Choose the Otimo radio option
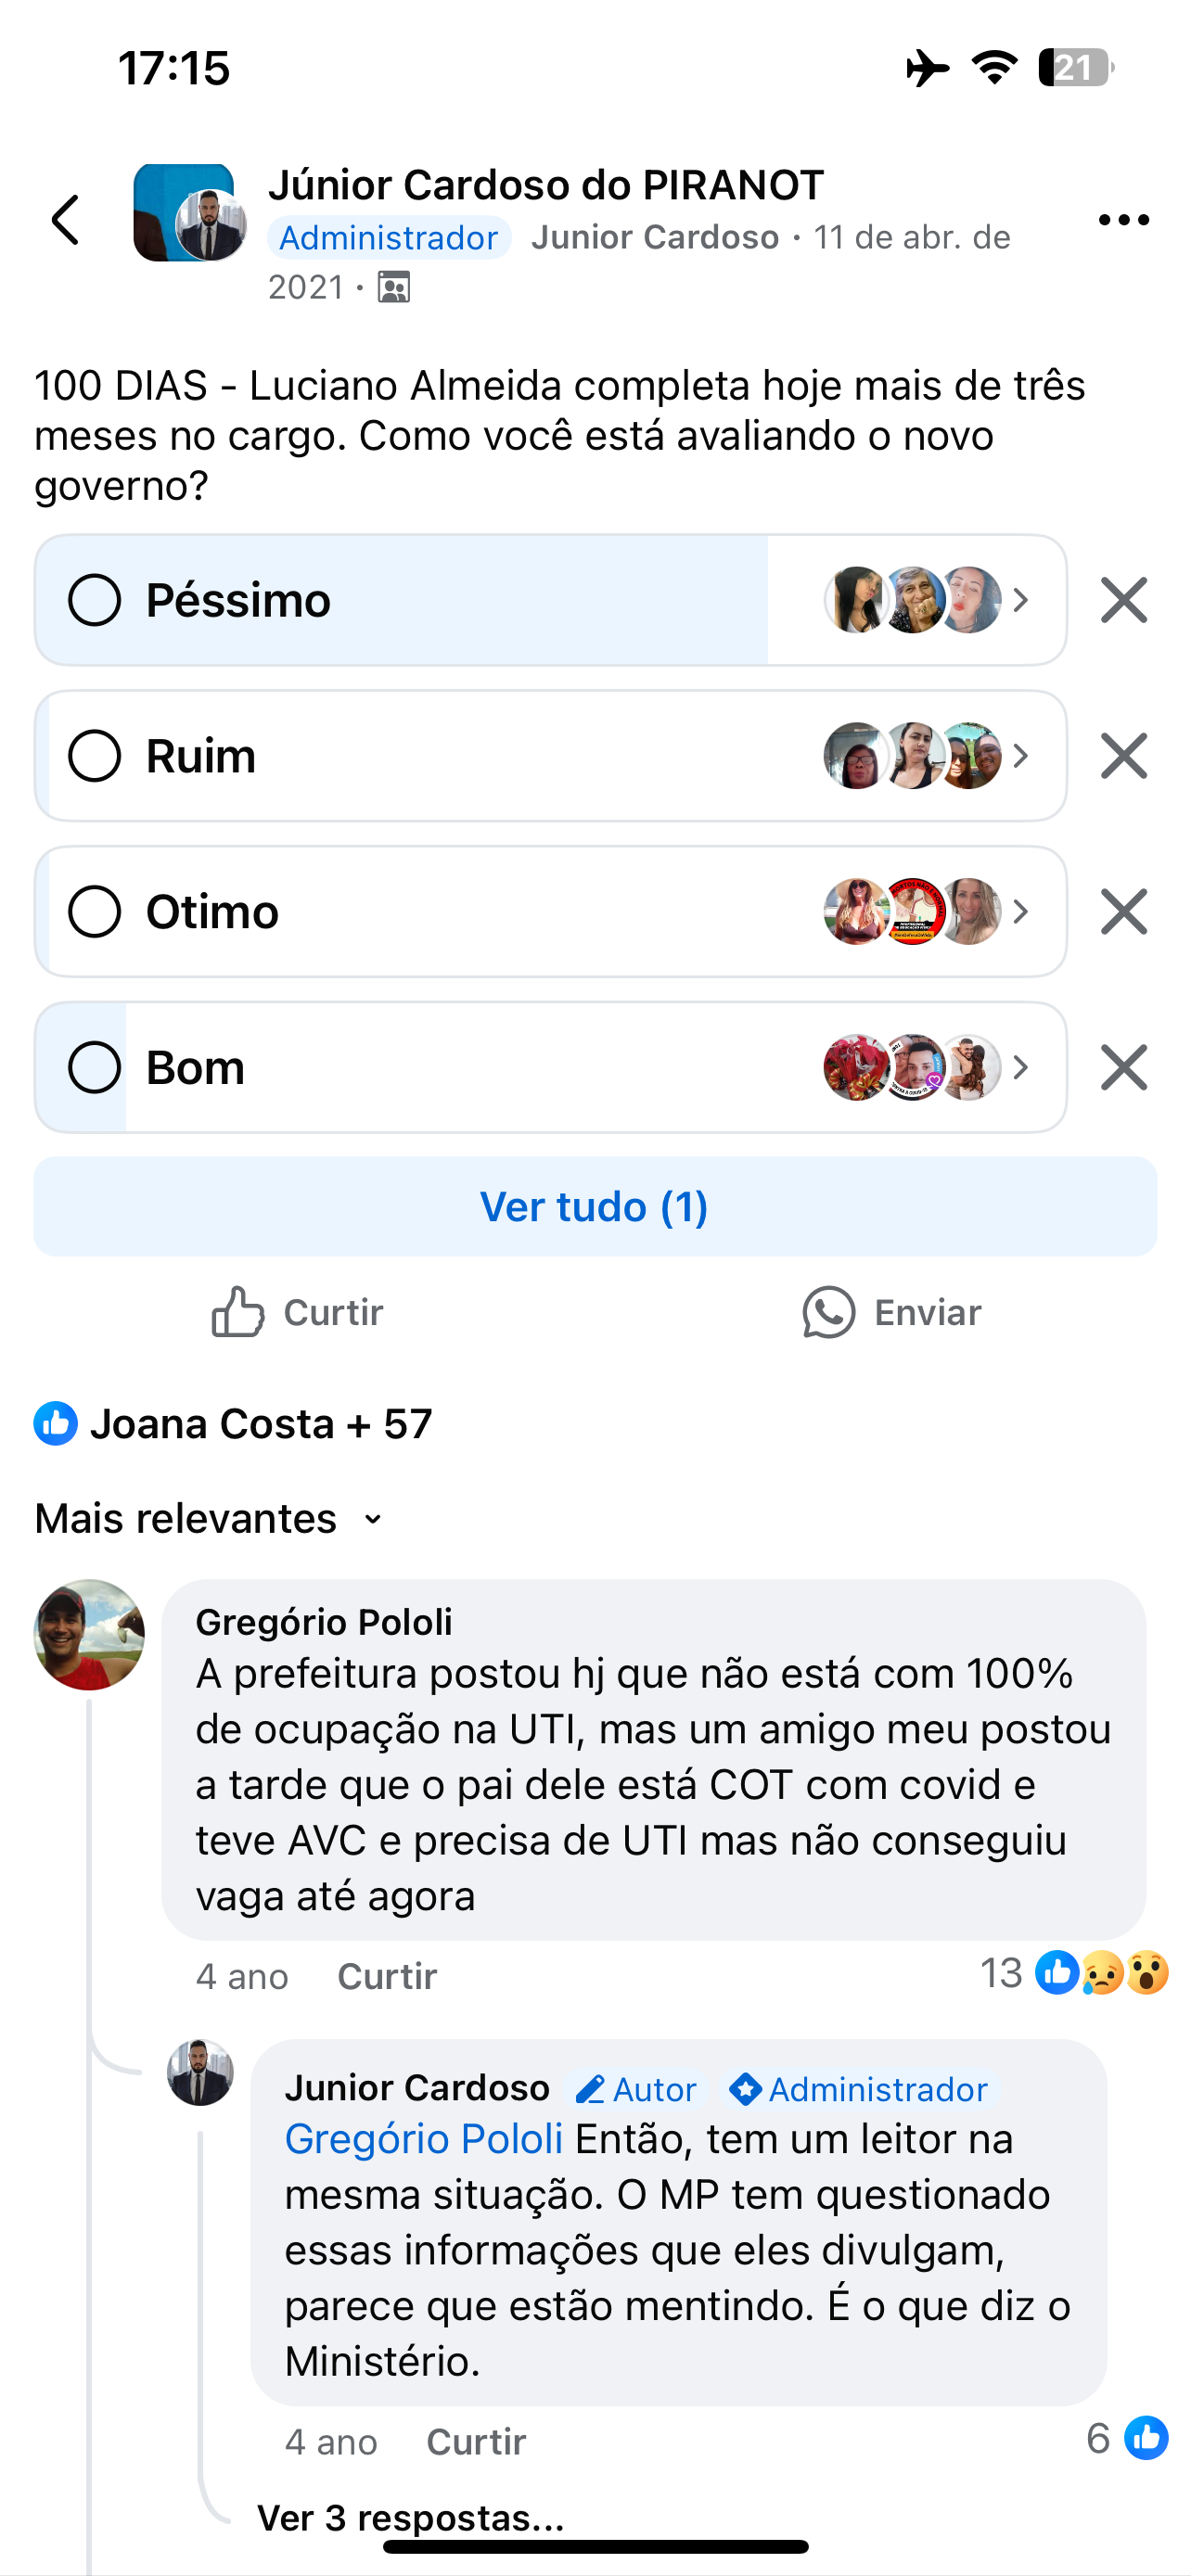1191x2576 pixels. pos(95,912)
